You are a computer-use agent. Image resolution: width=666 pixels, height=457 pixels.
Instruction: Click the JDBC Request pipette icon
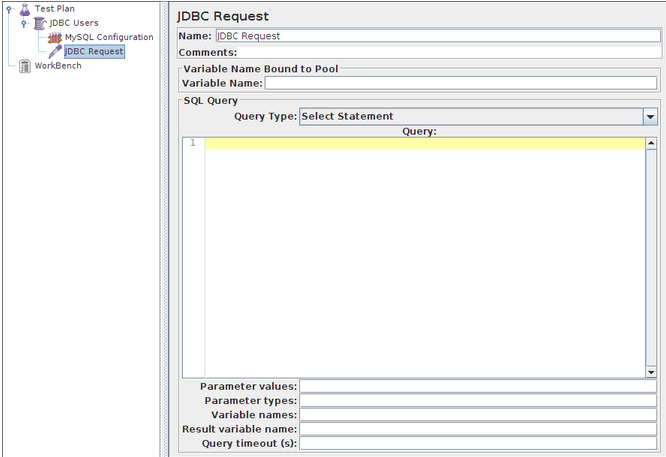[x=55, y=51]
